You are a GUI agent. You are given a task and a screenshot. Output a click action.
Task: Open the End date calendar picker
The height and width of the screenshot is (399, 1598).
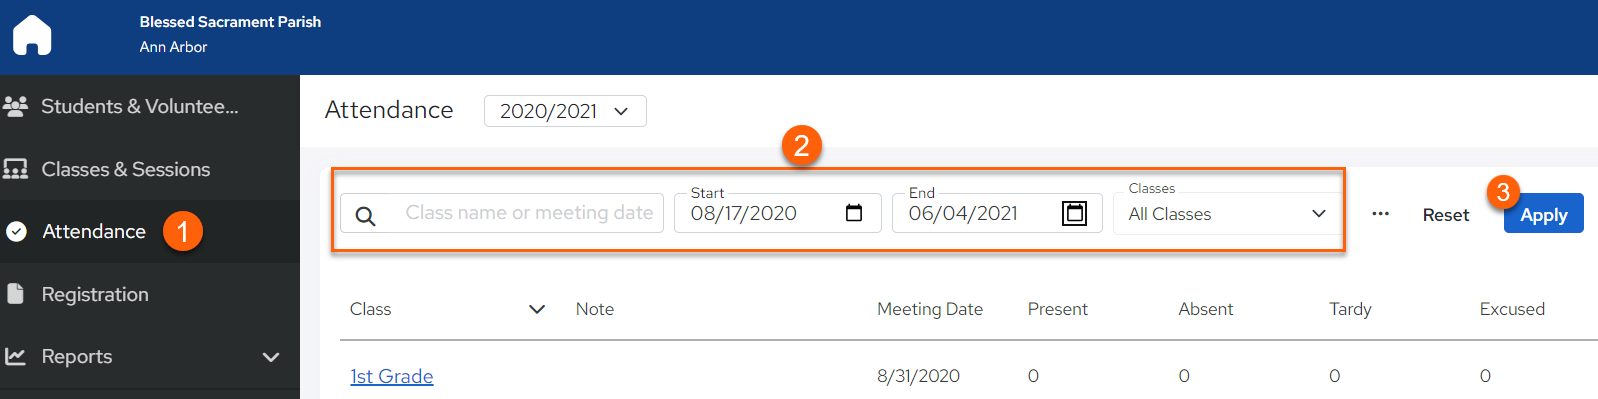pos(1074,213)
